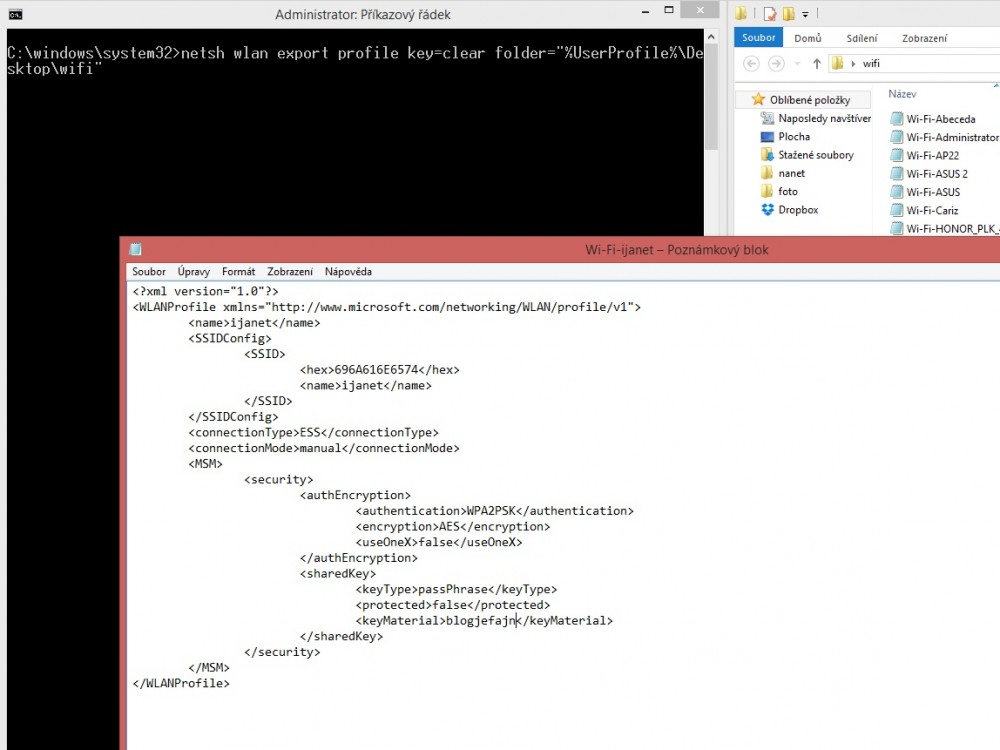Open Stažené soubory in the navigation pane
This screenshot has width=1000, height=750.
coord(815,155)
